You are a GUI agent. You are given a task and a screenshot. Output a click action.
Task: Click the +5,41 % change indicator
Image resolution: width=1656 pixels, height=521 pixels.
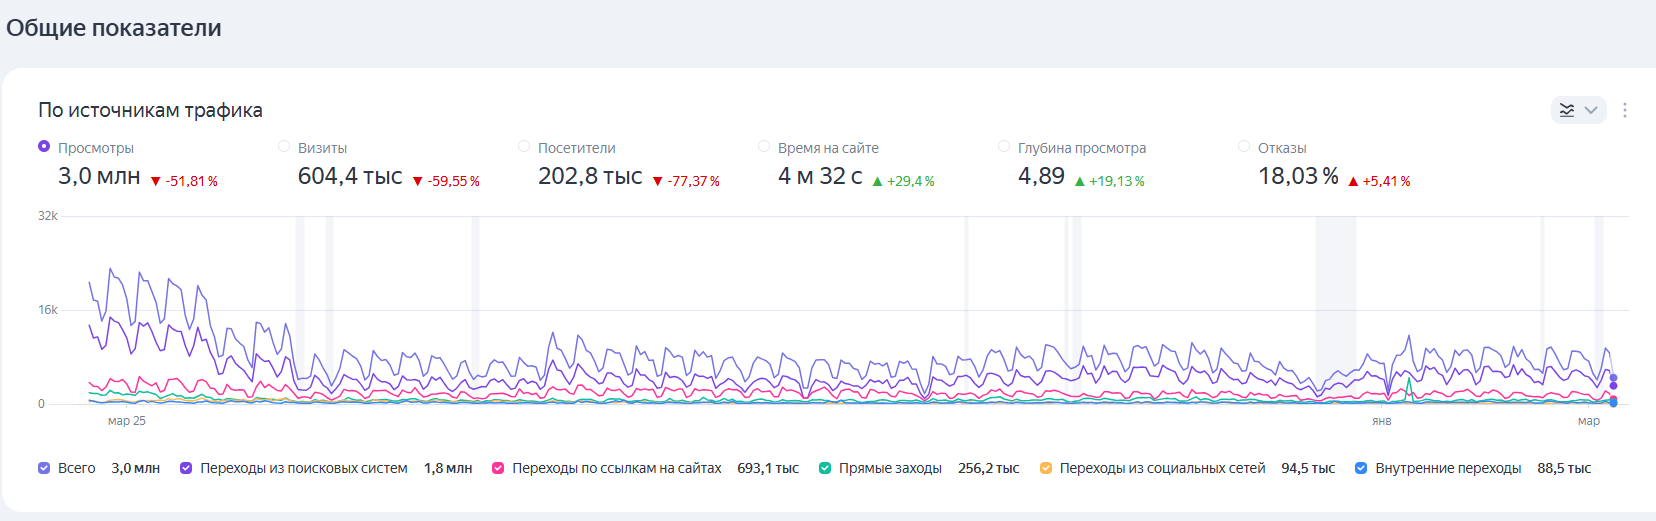pyautogui.click(x=1380, y=181)
